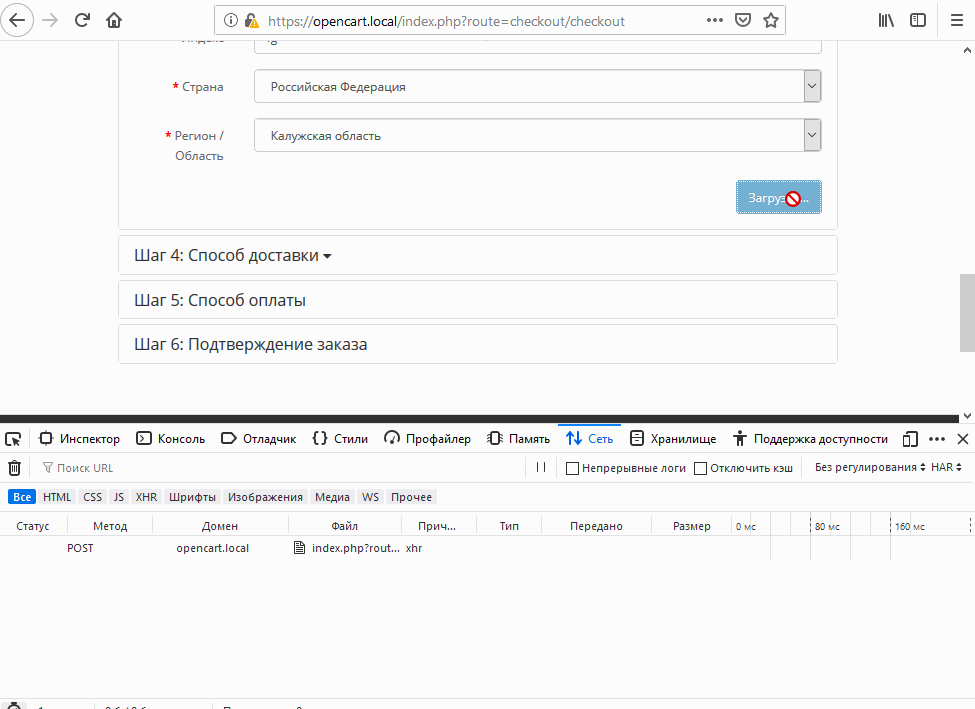Sort by Метод column header
The width and height of the screenshot is (975, 709).
[x=110, y=526]
